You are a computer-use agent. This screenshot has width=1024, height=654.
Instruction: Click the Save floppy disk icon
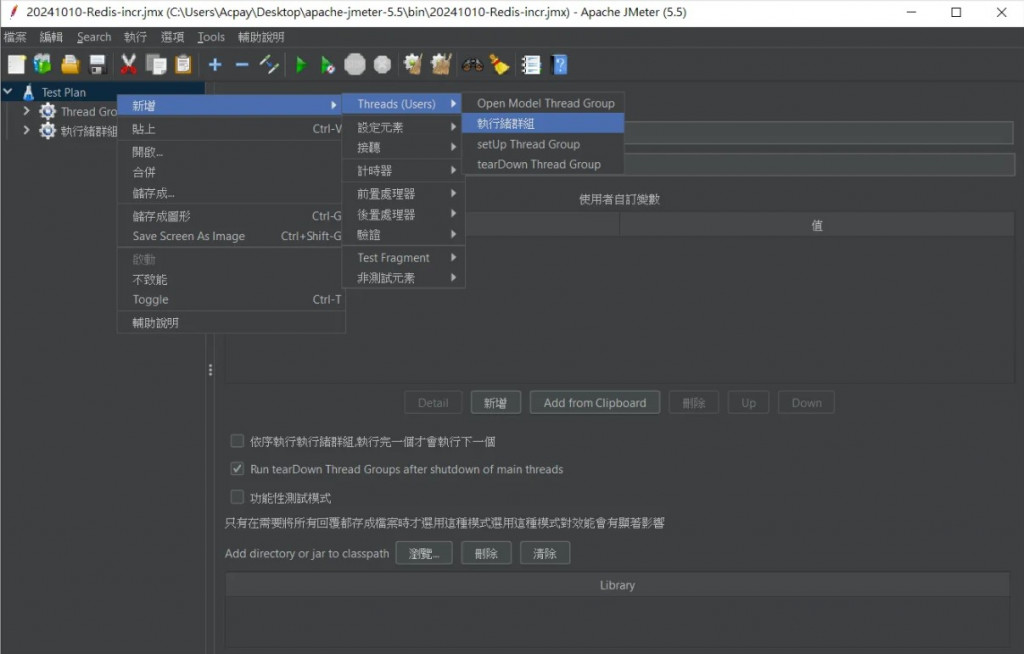click(97, 65)
